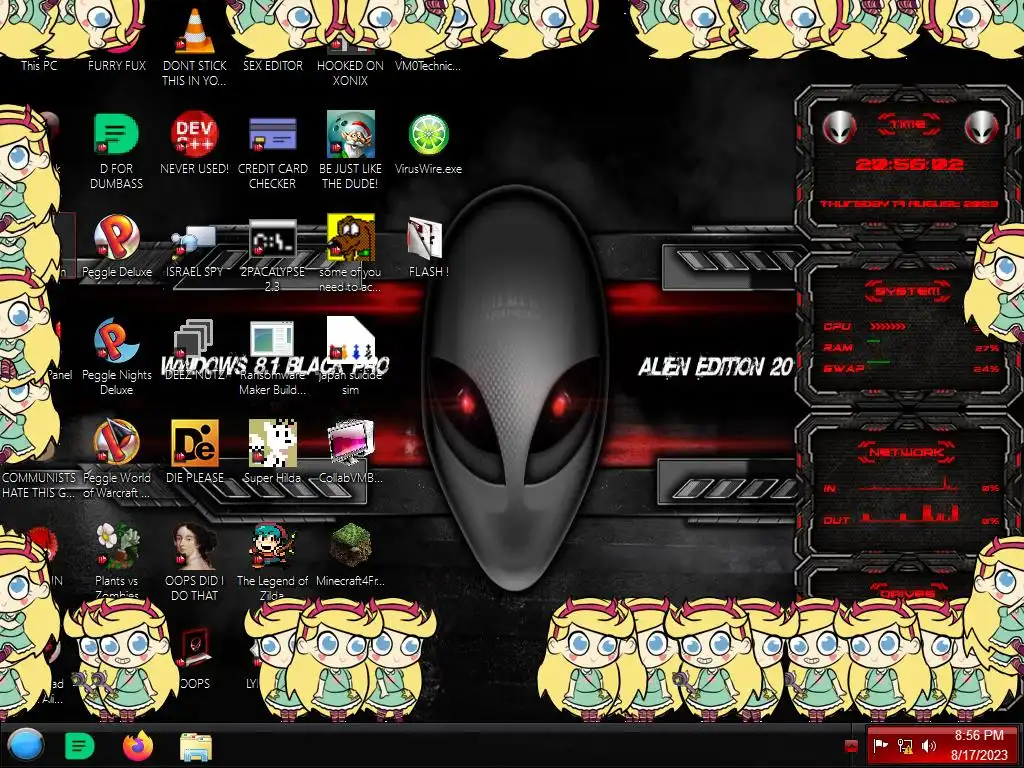Show hidden tray icons with the up arrow
This screenshot has width=1024, height=768.
(x=851, y=746)
